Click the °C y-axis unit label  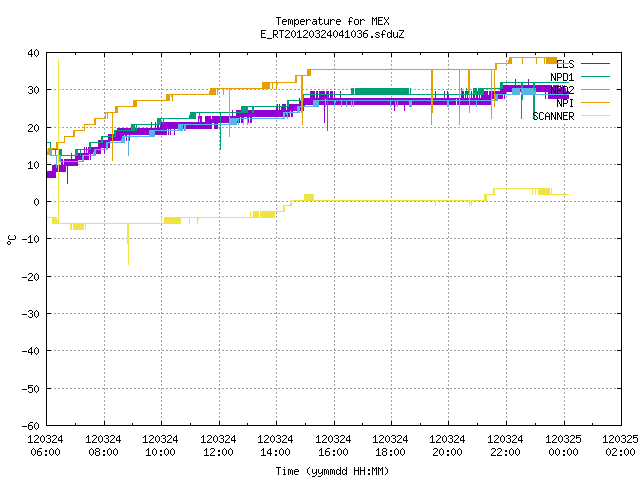point(12,240)
